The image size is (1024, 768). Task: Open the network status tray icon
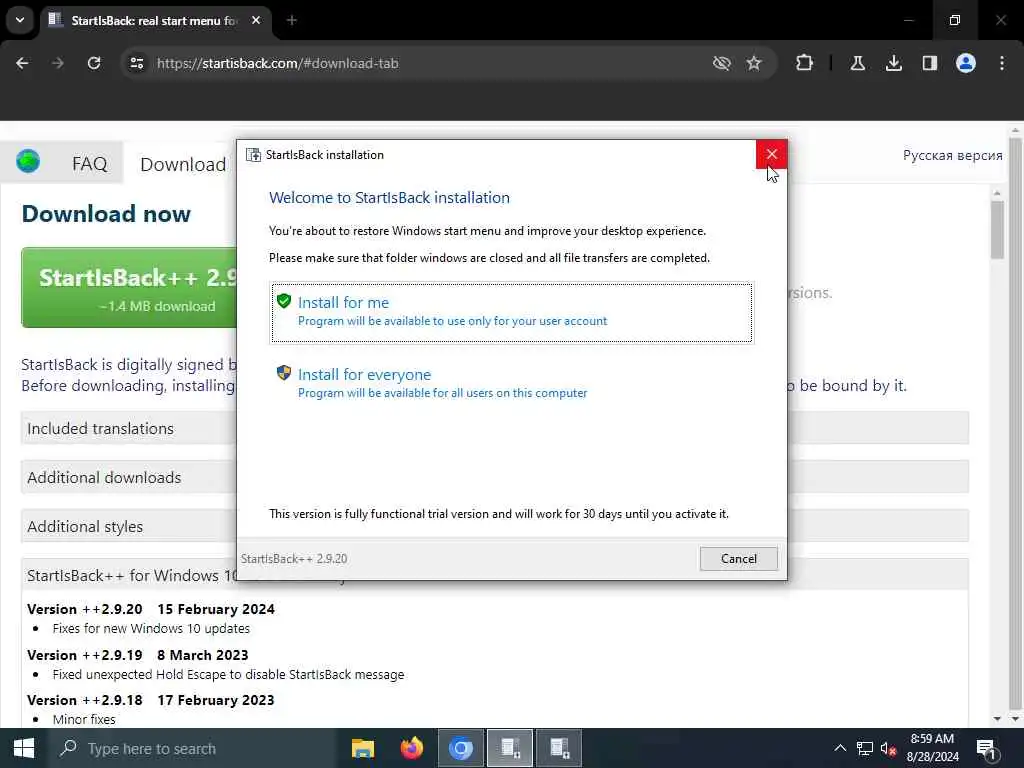click(865, 748)
